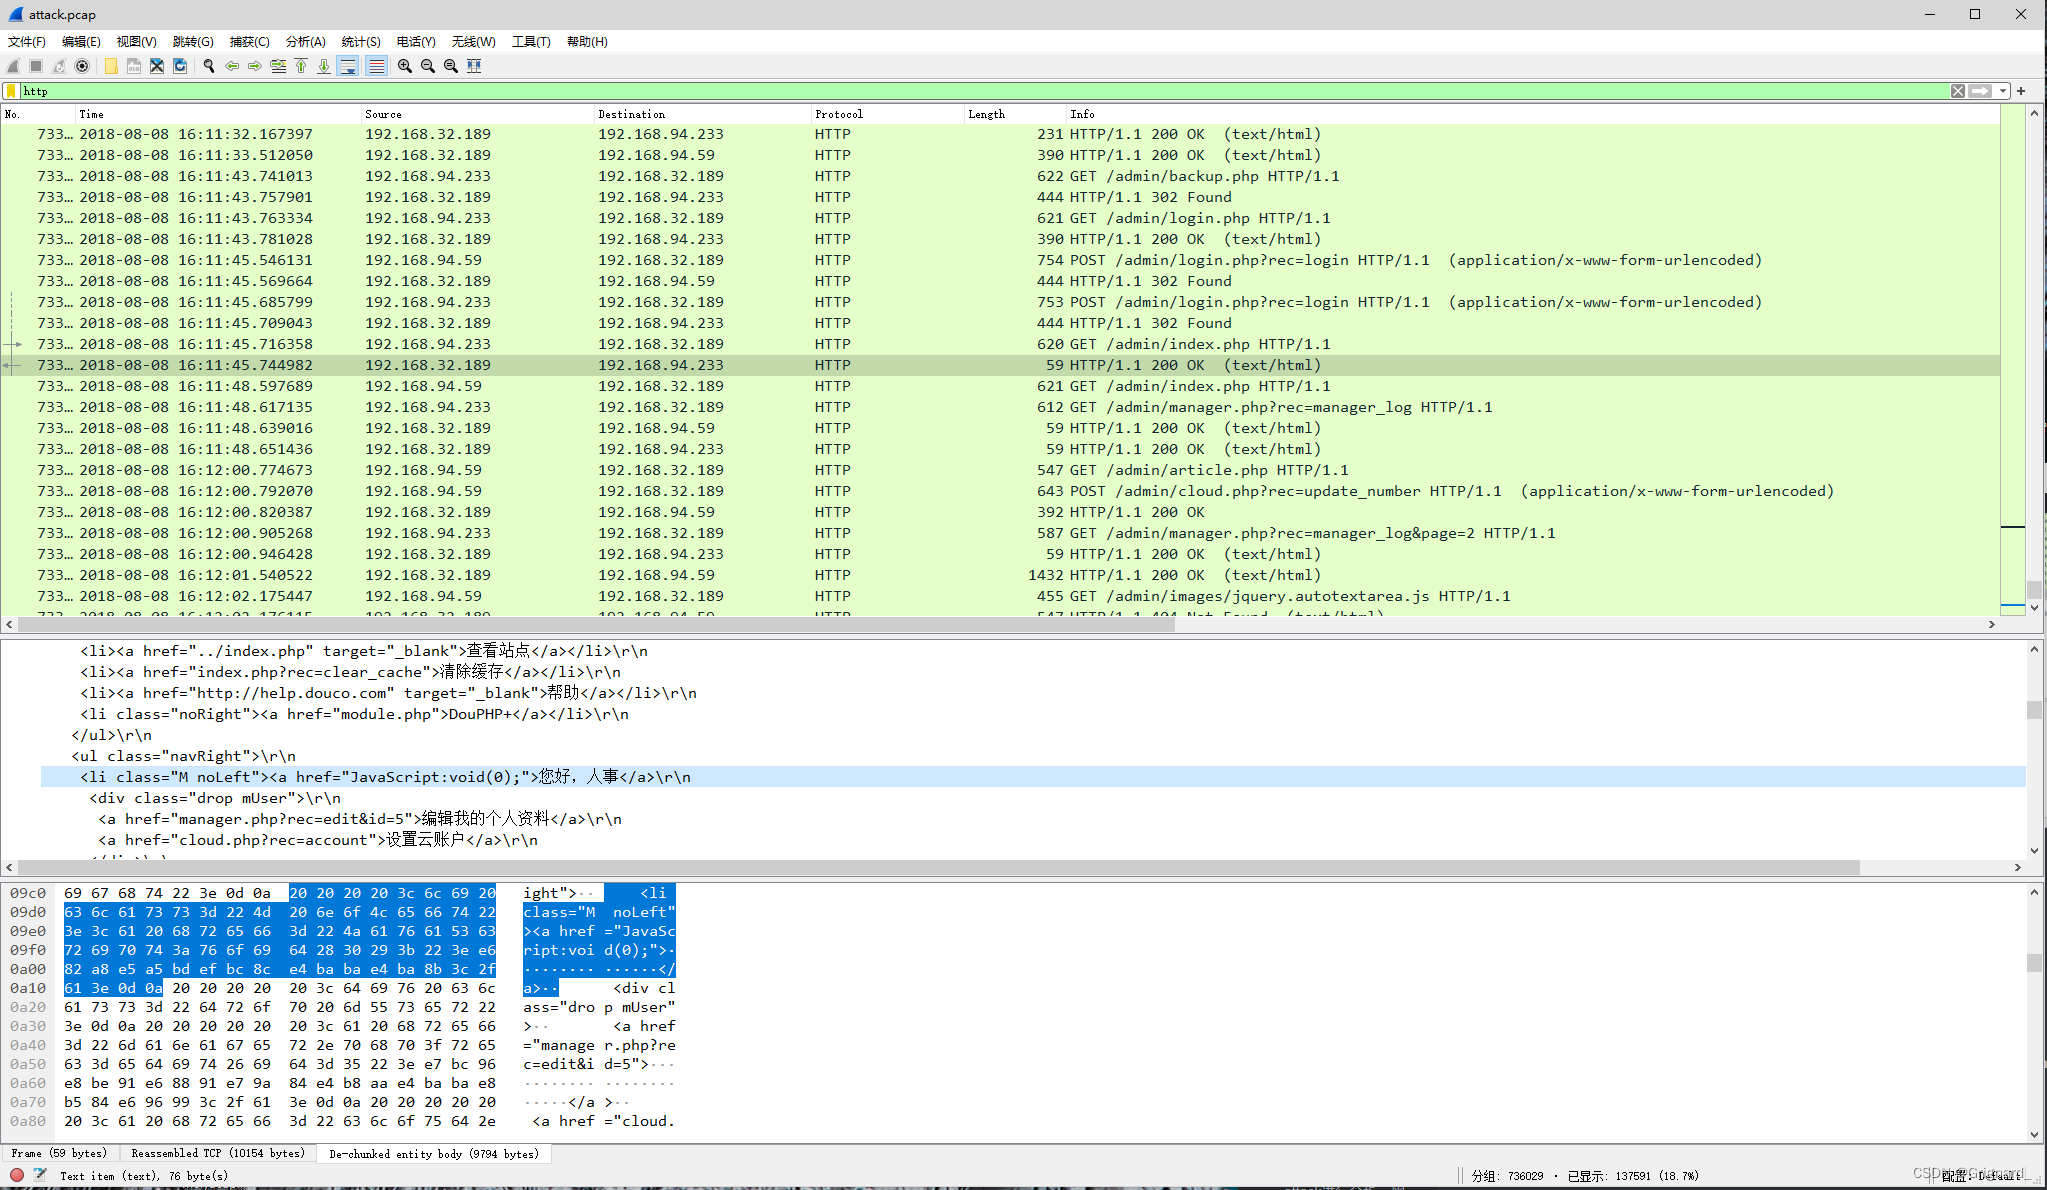The width and height of the screenshot is (2047, 1190).
Task: Click the start capture shark fin icon
Action: click(13, 66)
